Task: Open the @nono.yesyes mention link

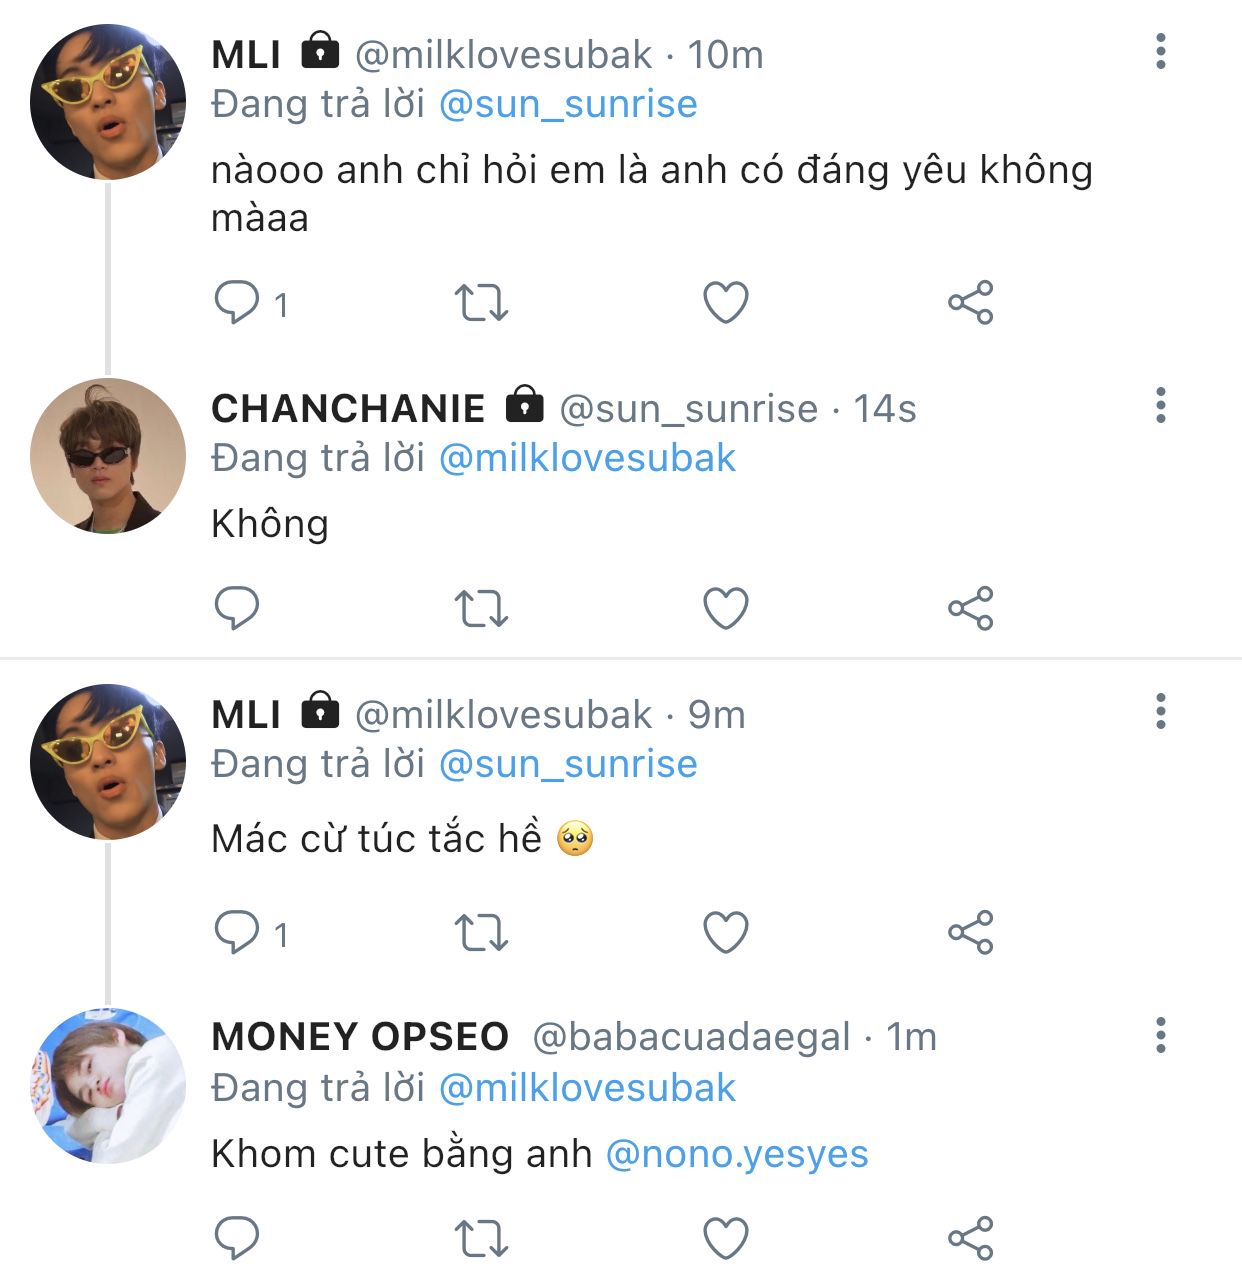Action: tap(737, 1154)
